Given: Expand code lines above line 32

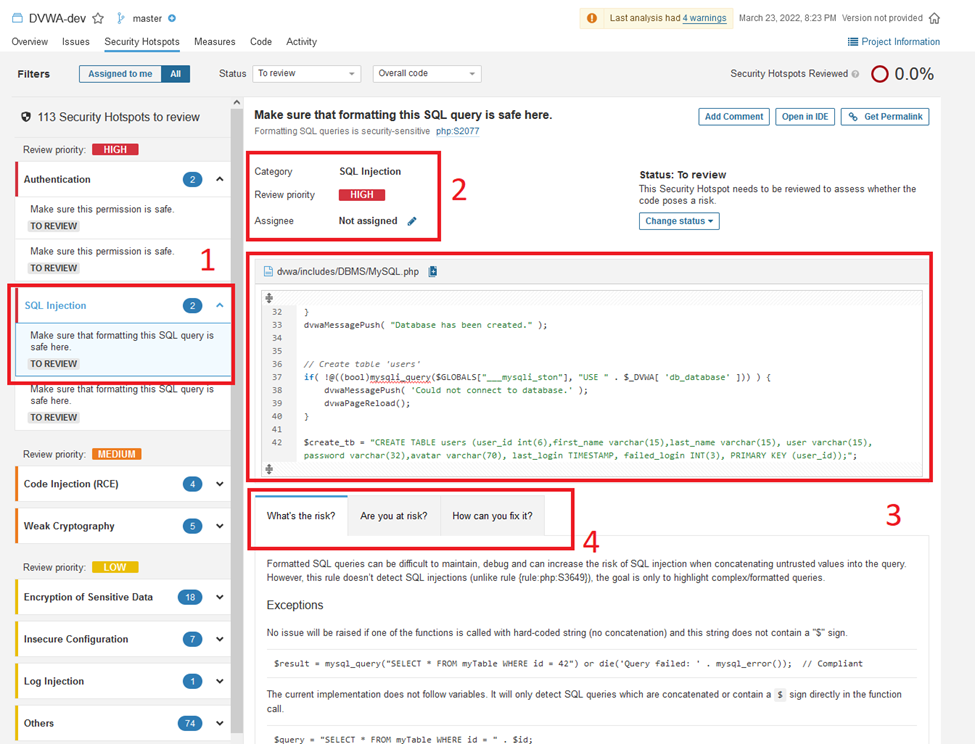Looking at the screenshot, I should point(269,298).
